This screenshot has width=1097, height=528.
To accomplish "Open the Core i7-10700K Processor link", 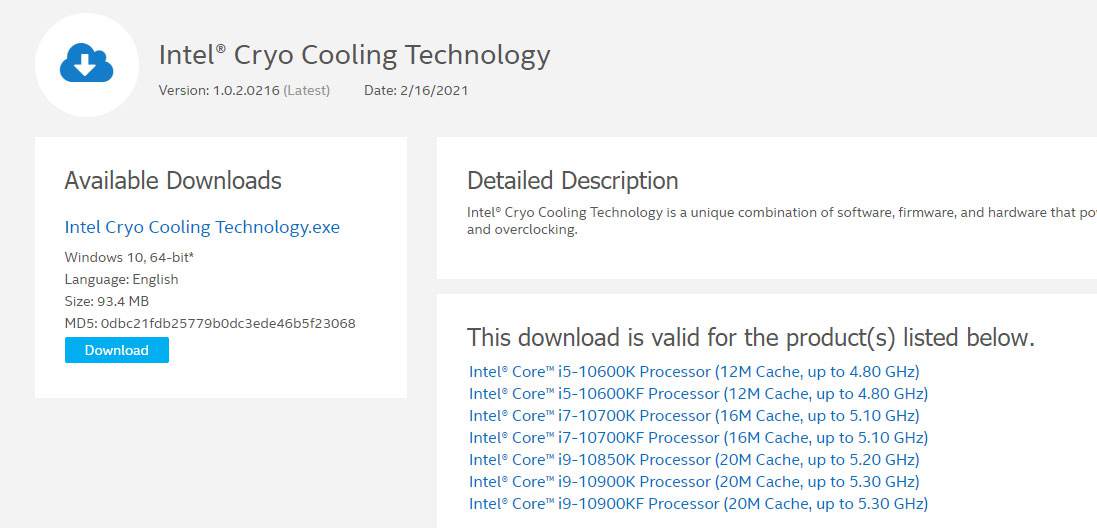I will (x=694, y=415).
